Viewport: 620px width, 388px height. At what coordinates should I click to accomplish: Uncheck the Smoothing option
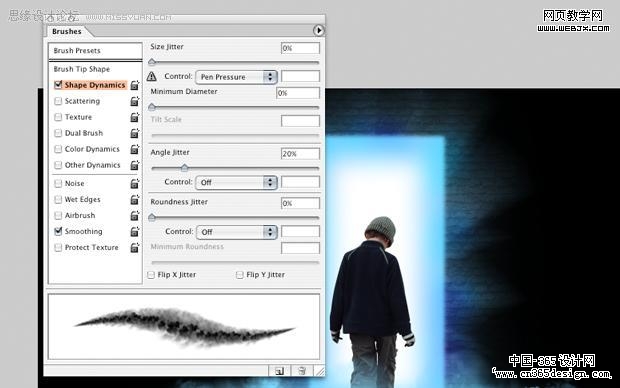pyautogui.click(x=58, y=231)
